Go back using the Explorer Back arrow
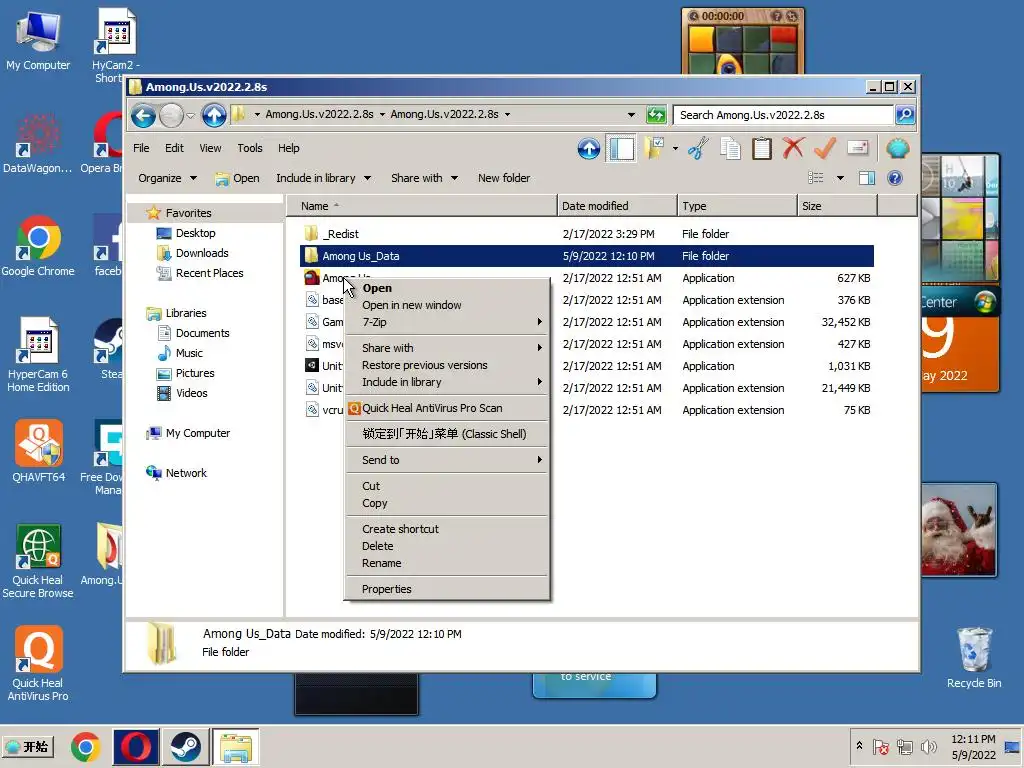Screen dimensions: 1024x768 (143, 116)
